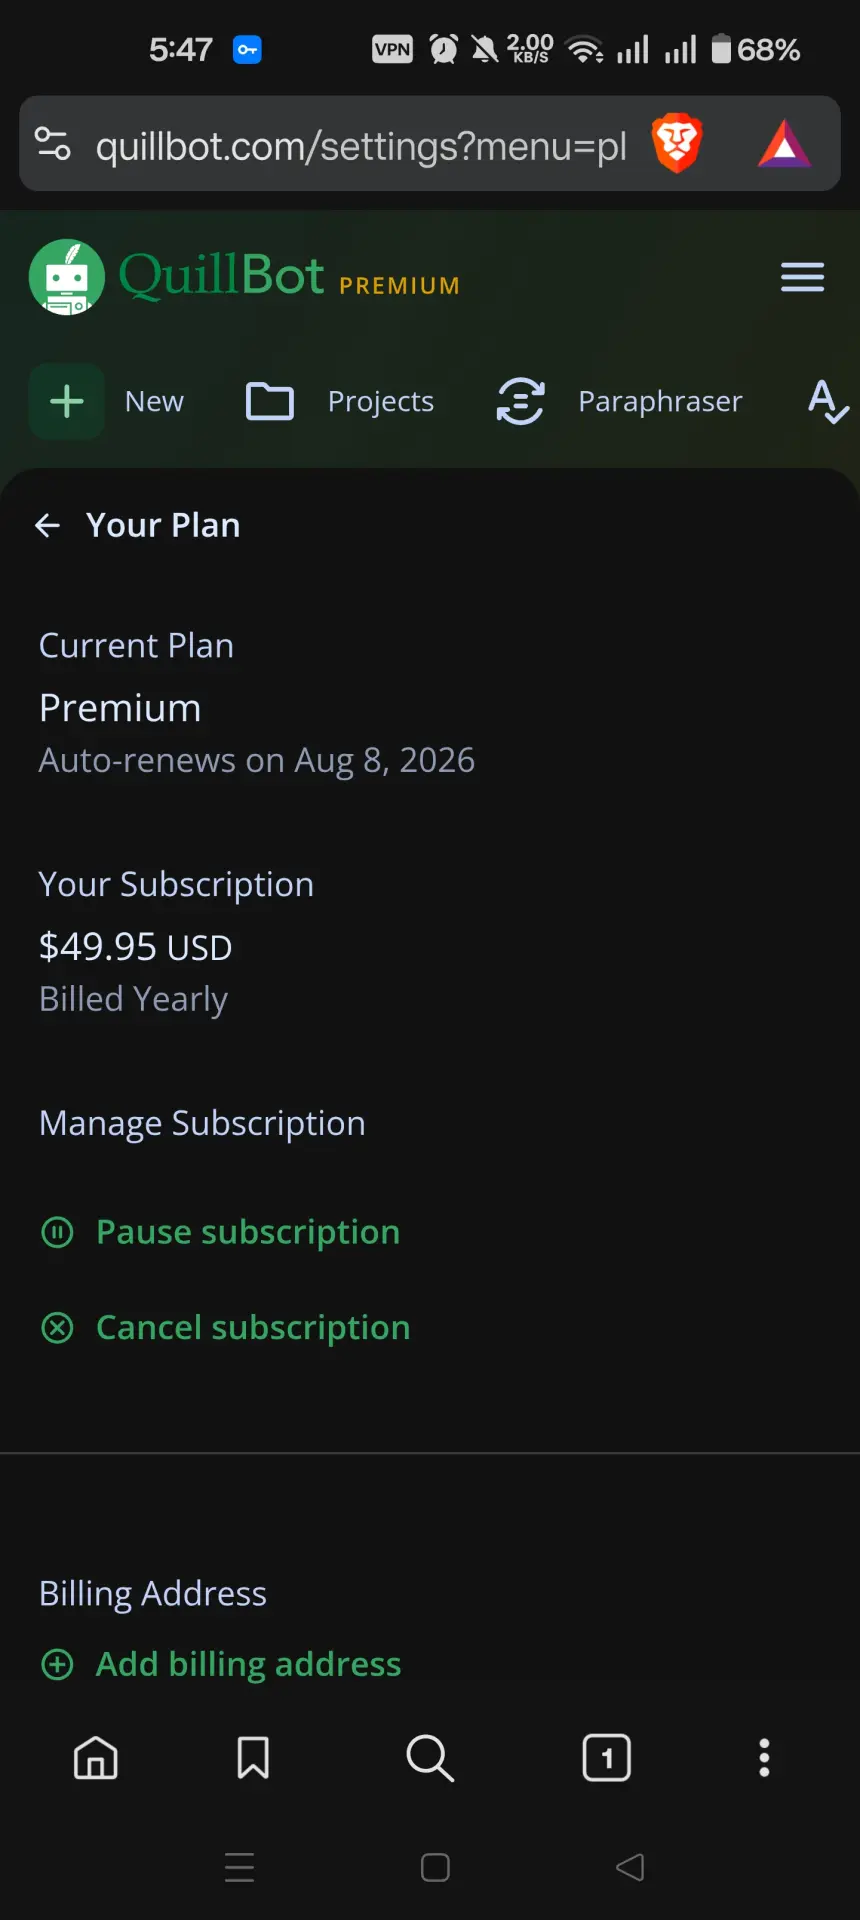Tap the browser search button
860x1920 pixels.
coord(430,1757)
